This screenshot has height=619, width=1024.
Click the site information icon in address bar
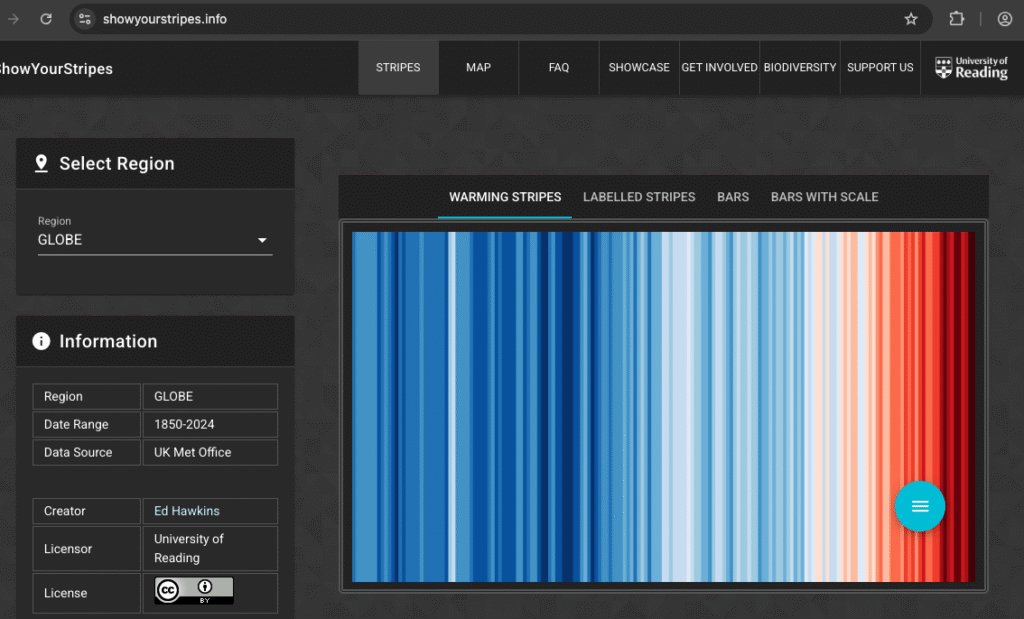coord(85,19)
